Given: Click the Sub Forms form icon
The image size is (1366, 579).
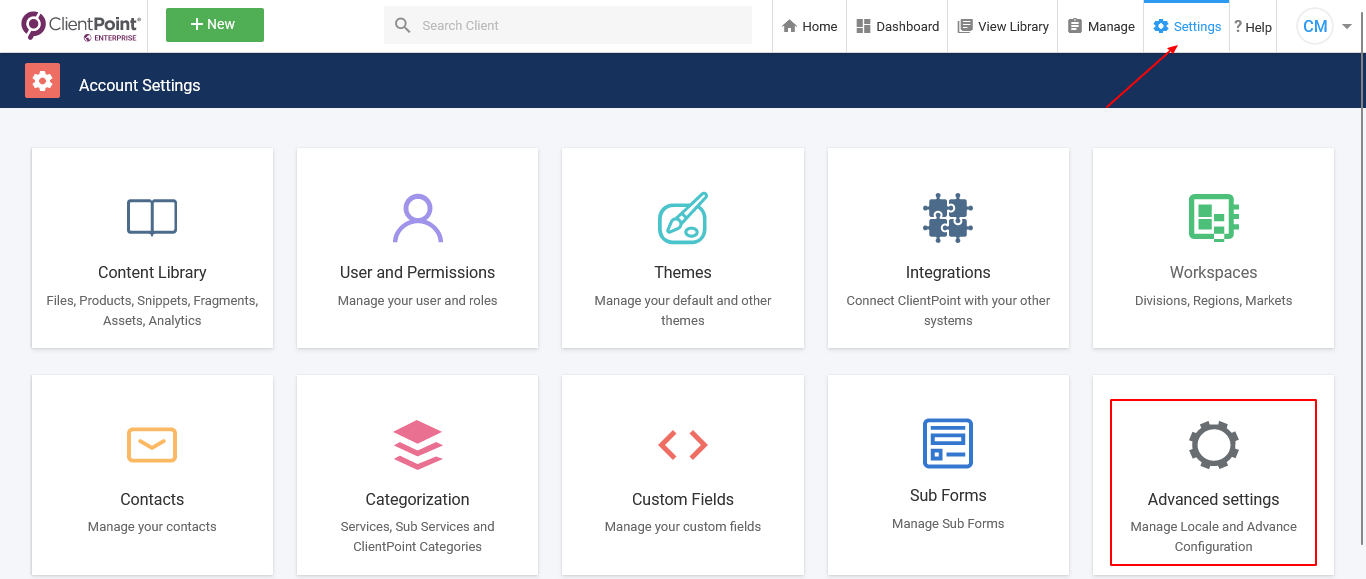Looking at the screenshot, I should 948,443.
